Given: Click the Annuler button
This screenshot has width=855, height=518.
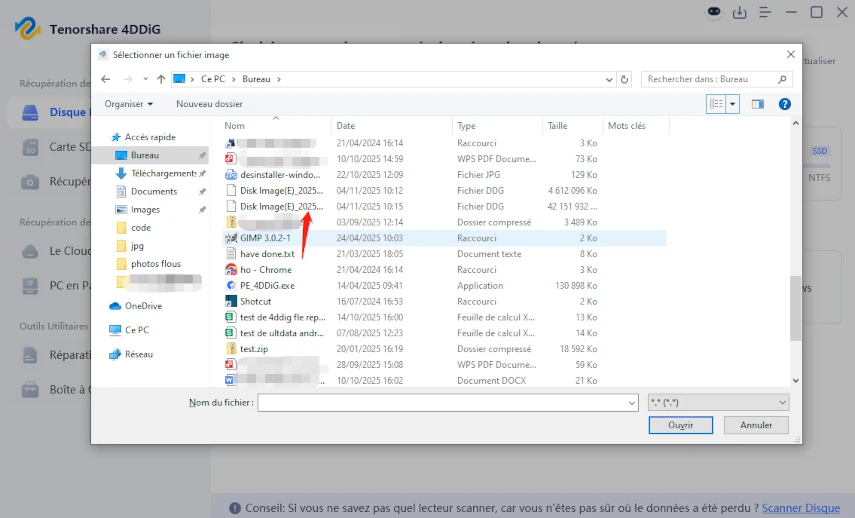Looking at the screenshot, I should tap(756, 425).
